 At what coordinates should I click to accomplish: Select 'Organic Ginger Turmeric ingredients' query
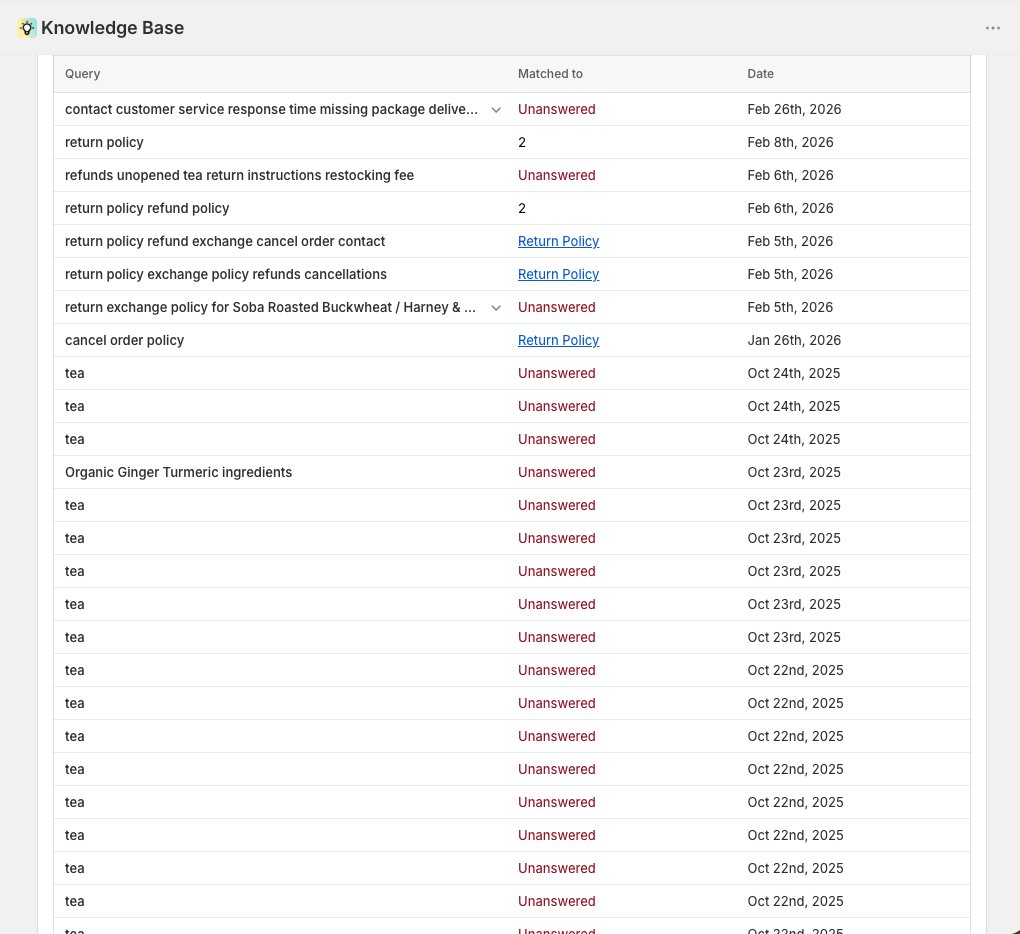(x=178, y=472)
